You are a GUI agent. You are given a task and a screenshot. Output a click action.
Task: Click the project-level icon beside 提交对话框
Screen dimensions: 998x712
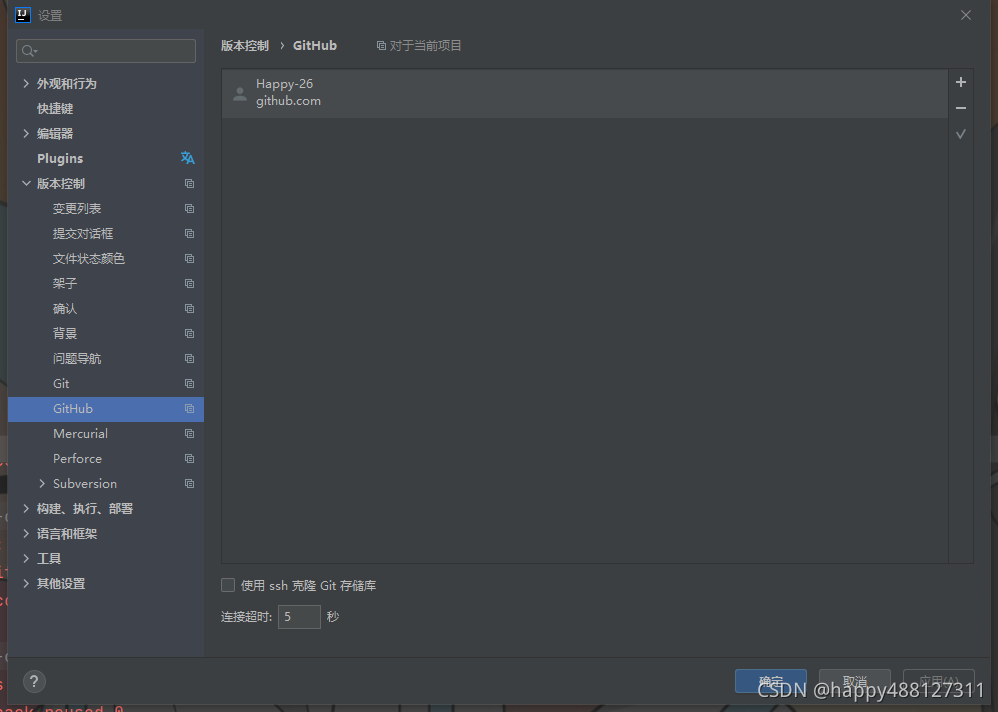[x=189, y=234]
